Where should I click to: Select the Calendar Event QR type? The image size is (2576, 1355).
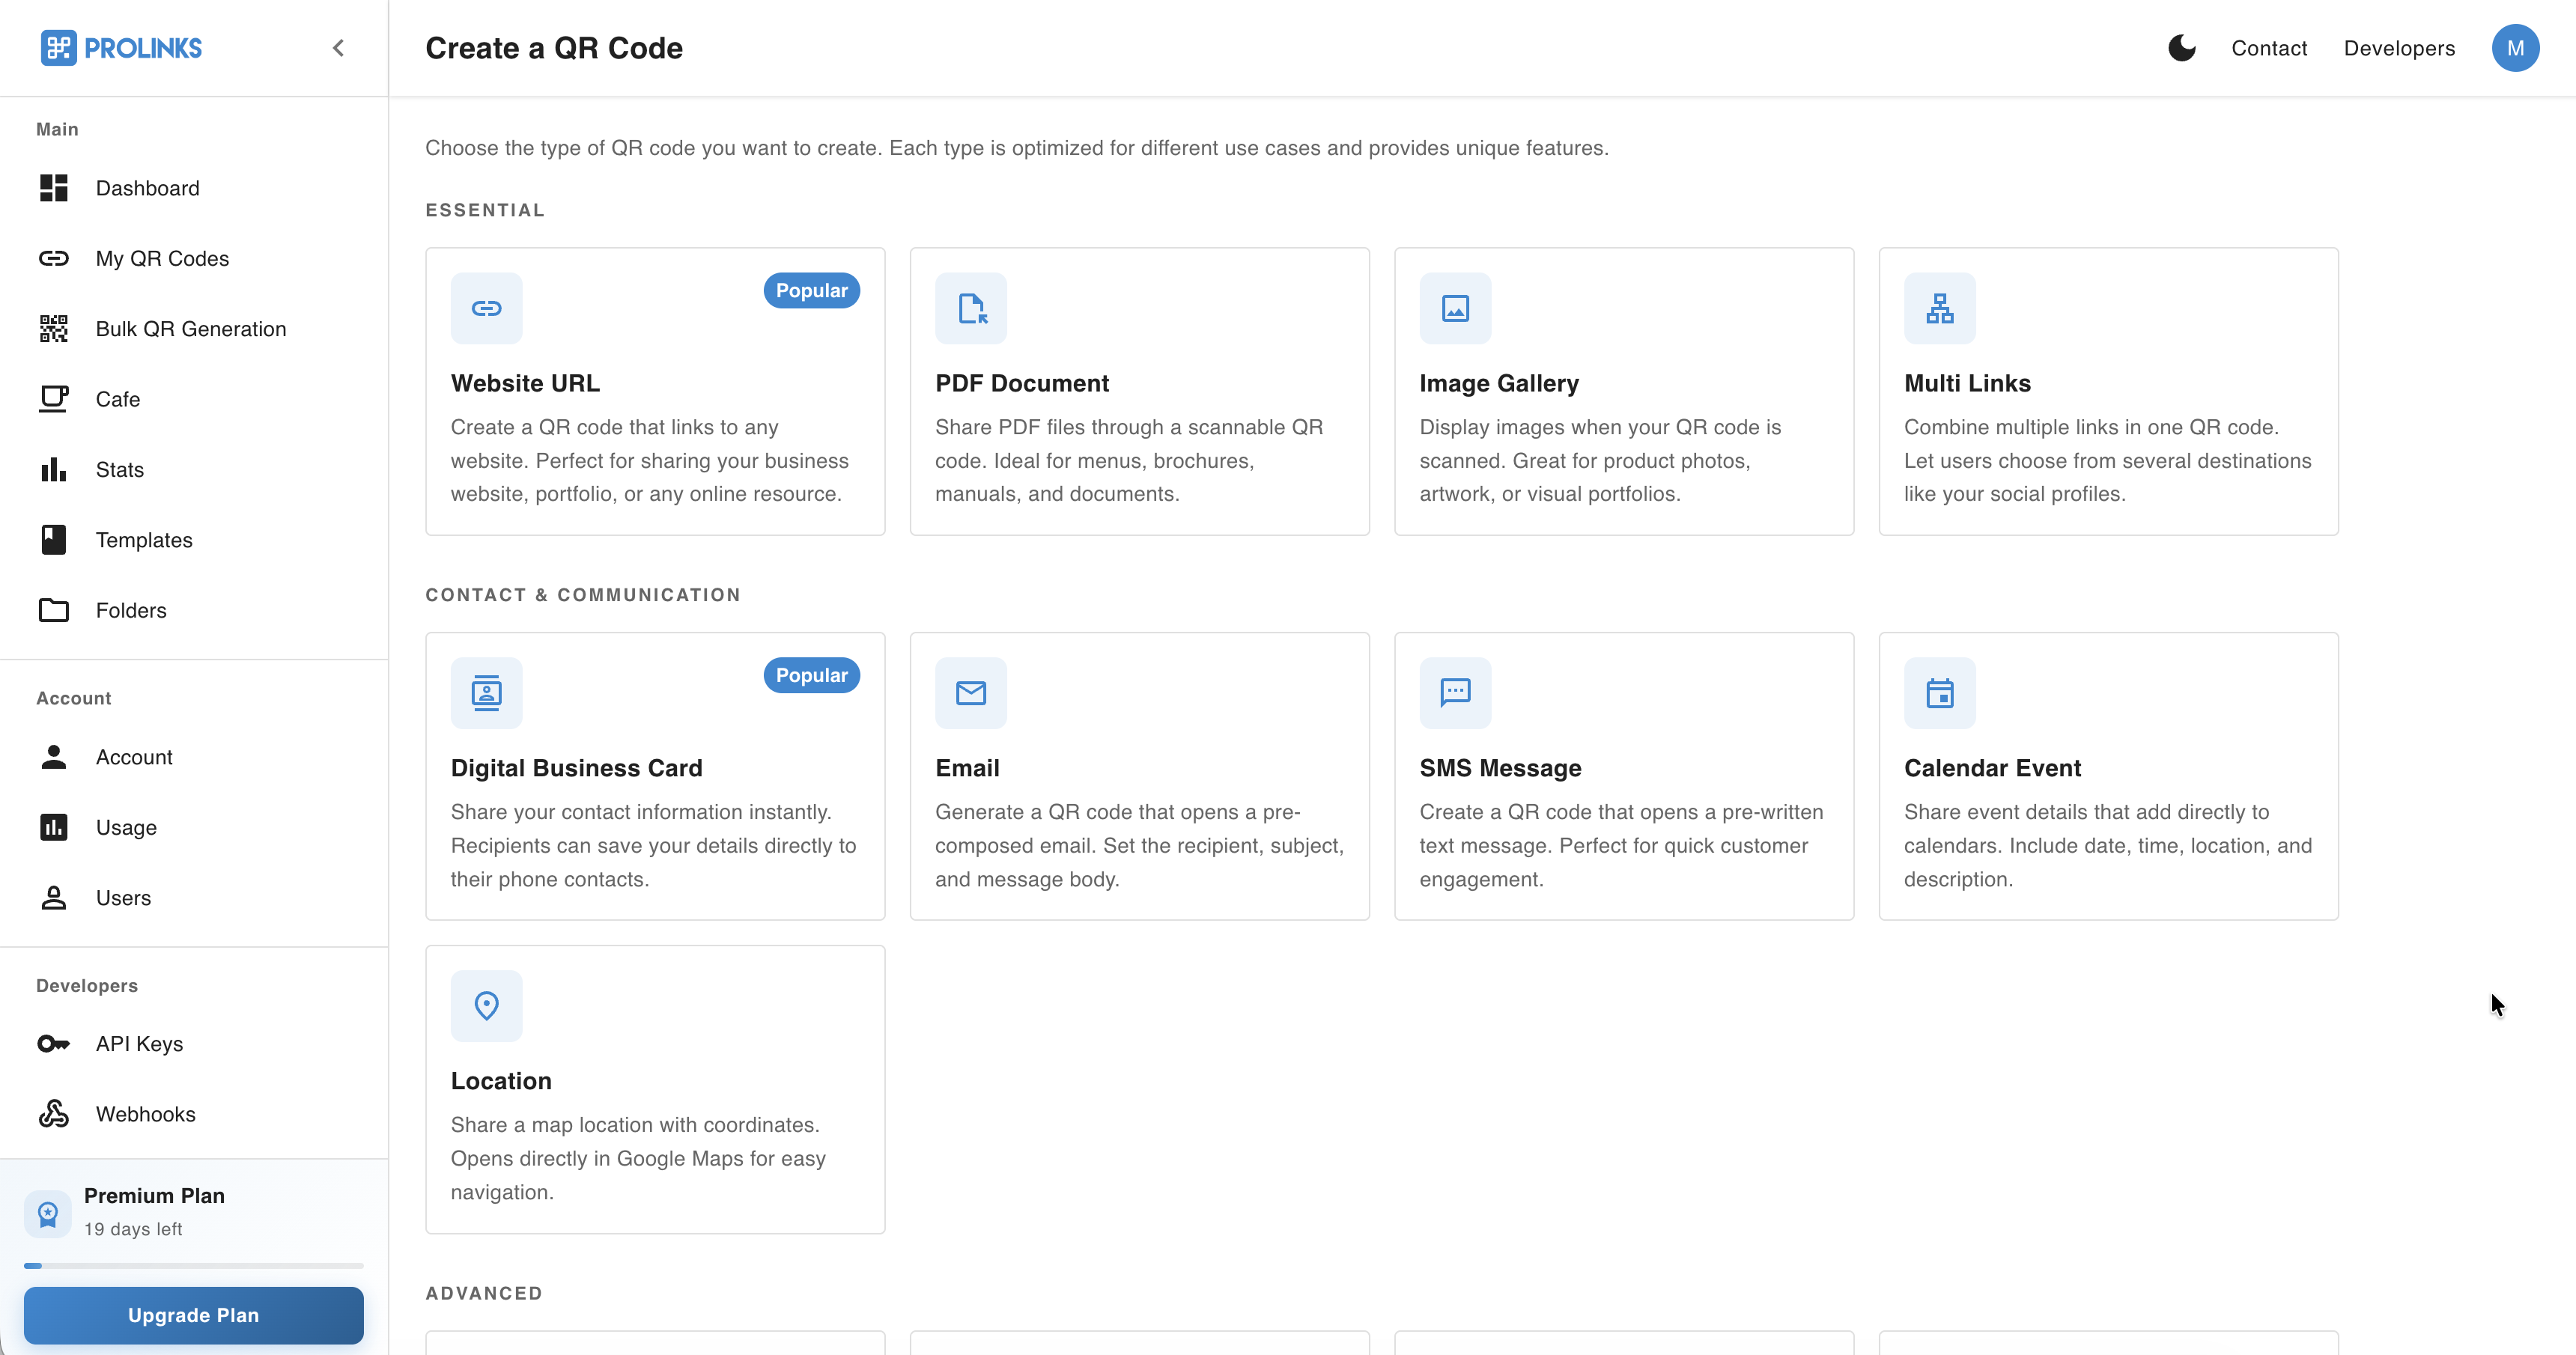click(x=2108, y=776)
